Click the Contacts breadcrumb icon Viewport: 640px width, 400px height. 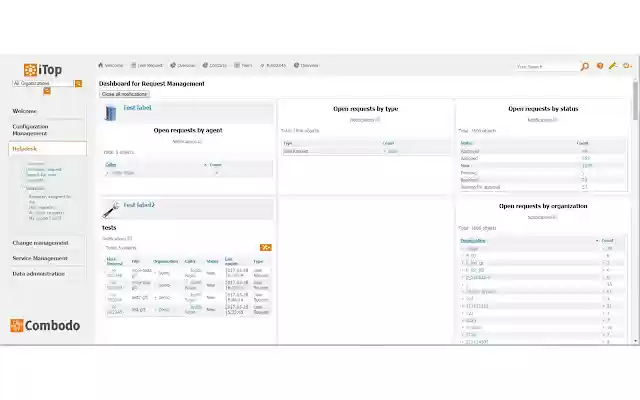[205, 65]
